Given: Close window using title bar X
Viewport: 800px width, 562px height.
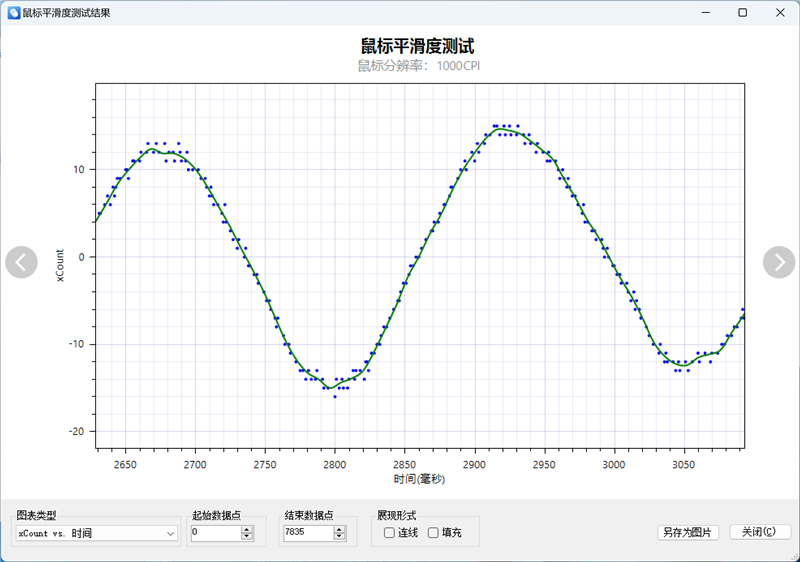Looking at the screenshot, I should [x=779, y=13].
